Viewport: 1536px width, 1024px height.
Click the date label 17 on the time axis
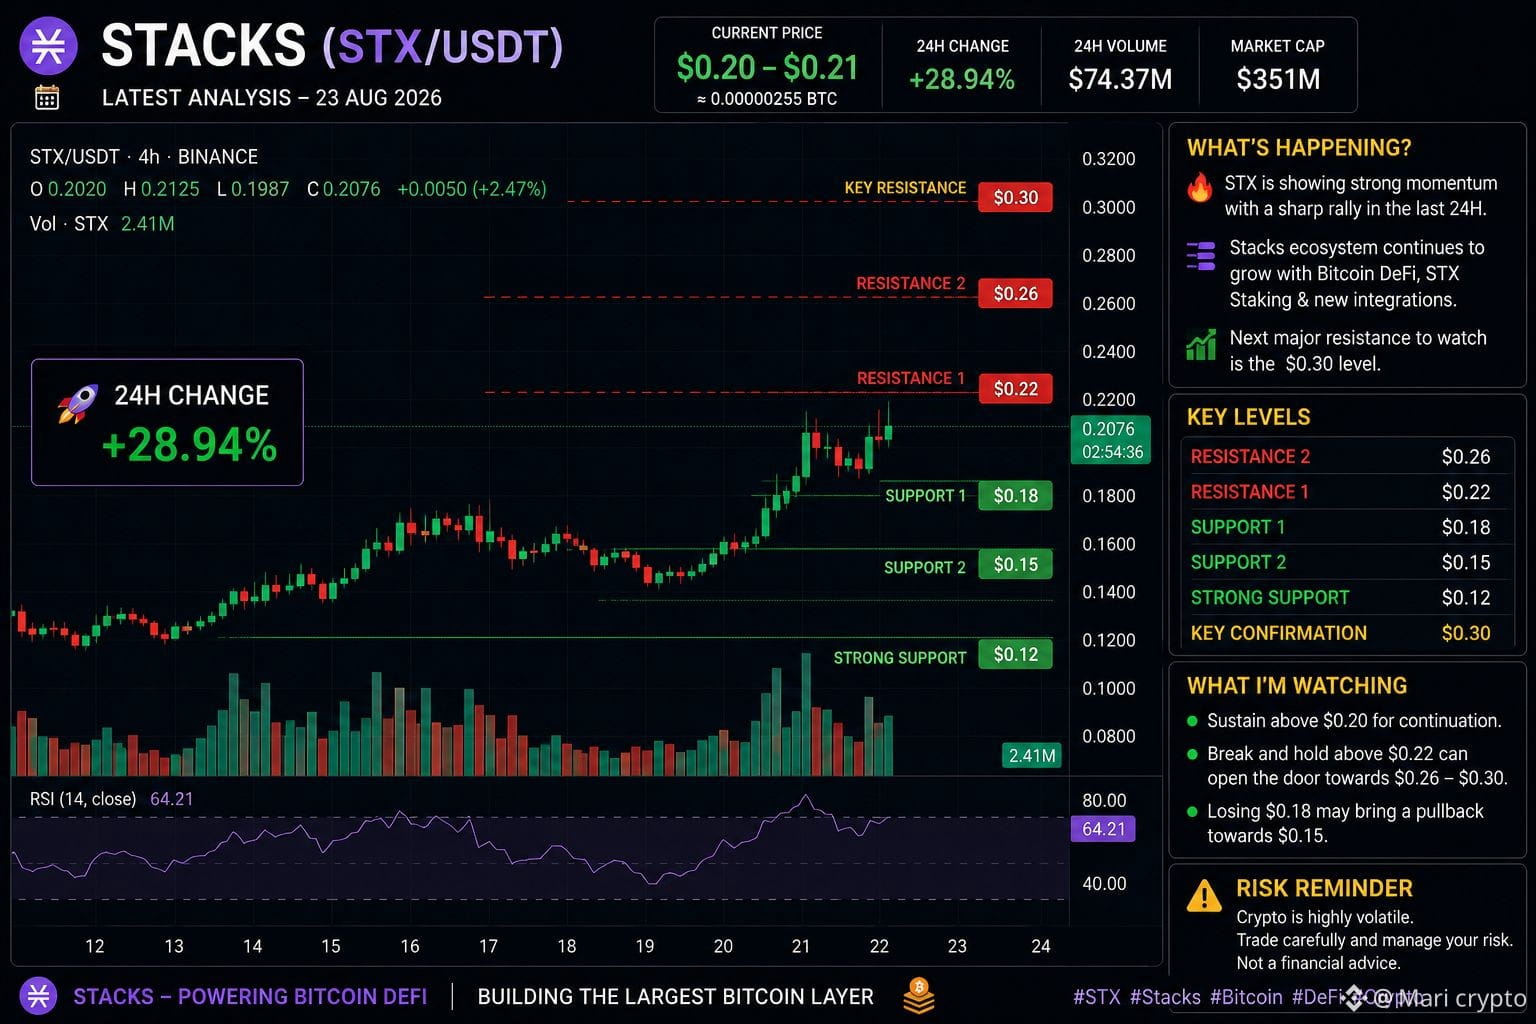[488, 946]
